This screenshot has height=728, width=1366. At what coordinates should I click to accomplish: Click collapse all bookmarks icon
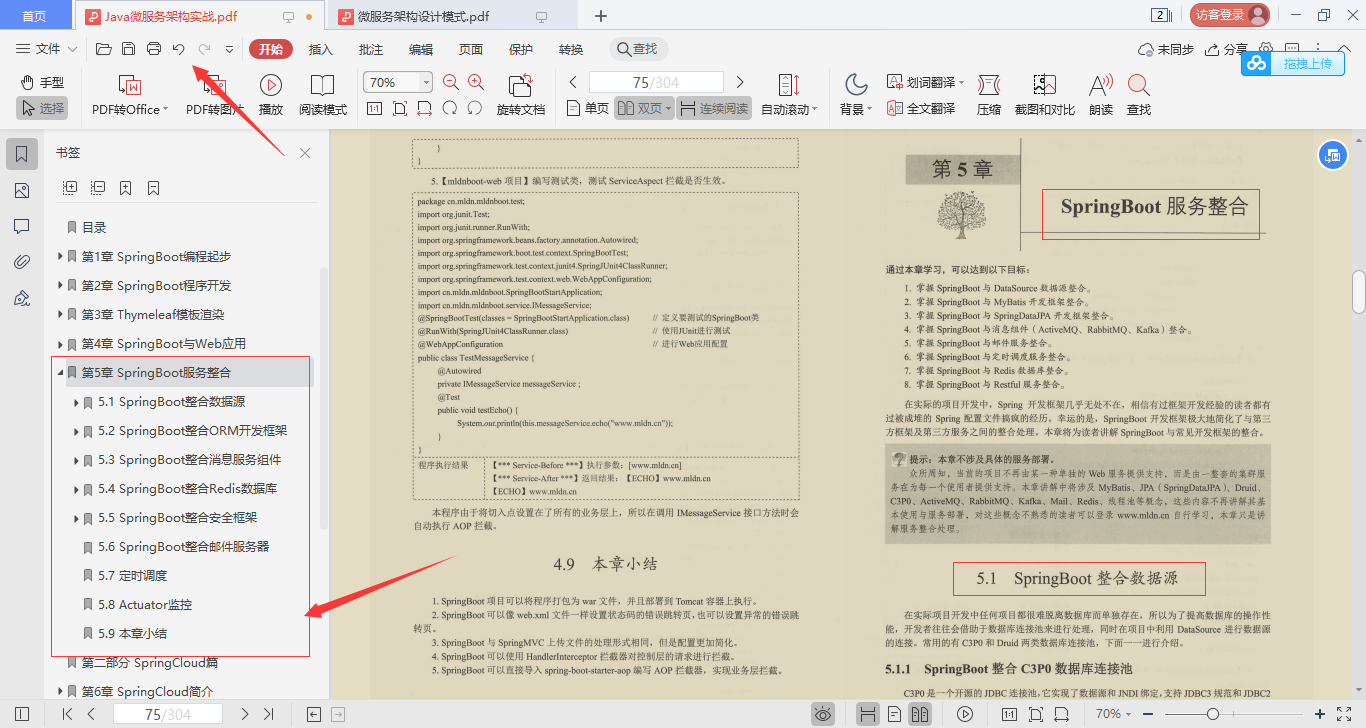98,187
